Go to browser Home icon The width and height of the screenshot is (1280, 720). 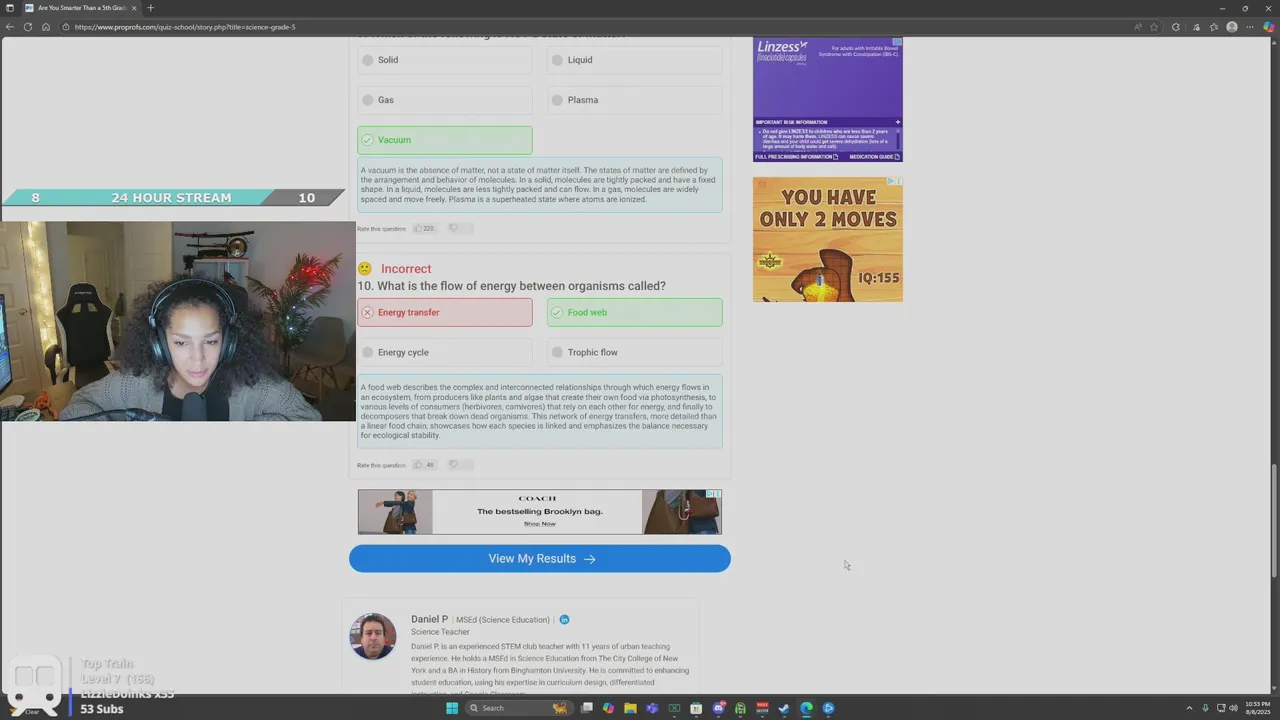point(46,27)
